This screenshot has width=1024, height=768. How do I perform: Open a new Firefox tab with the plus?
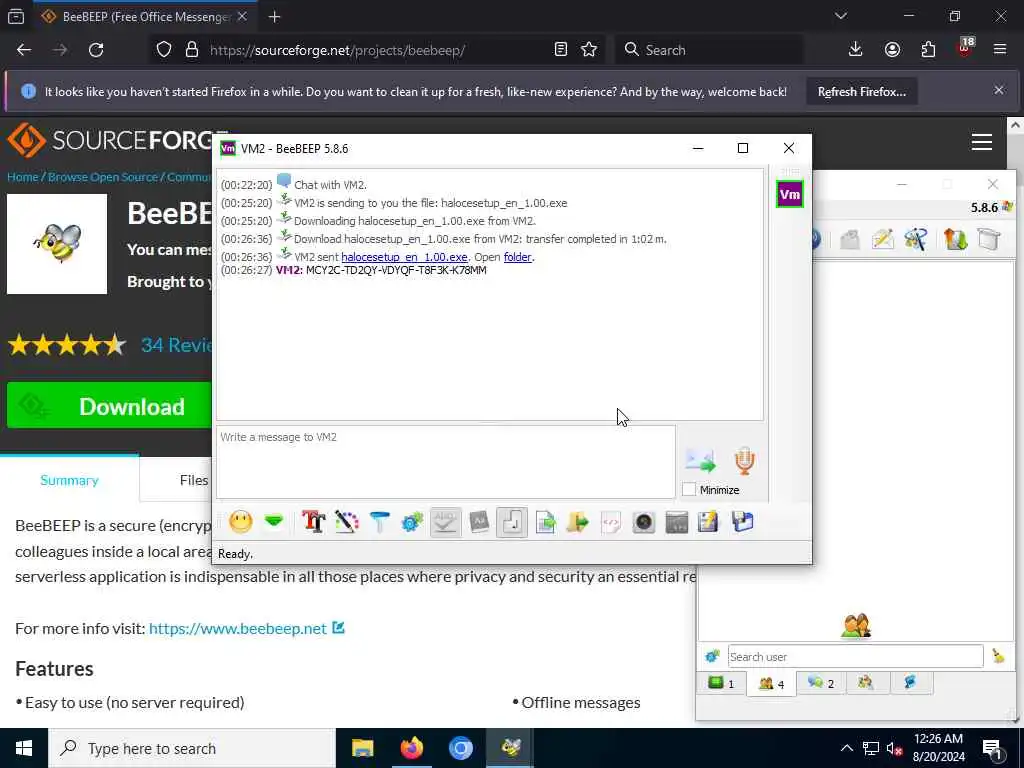click(x=274, y=17)
